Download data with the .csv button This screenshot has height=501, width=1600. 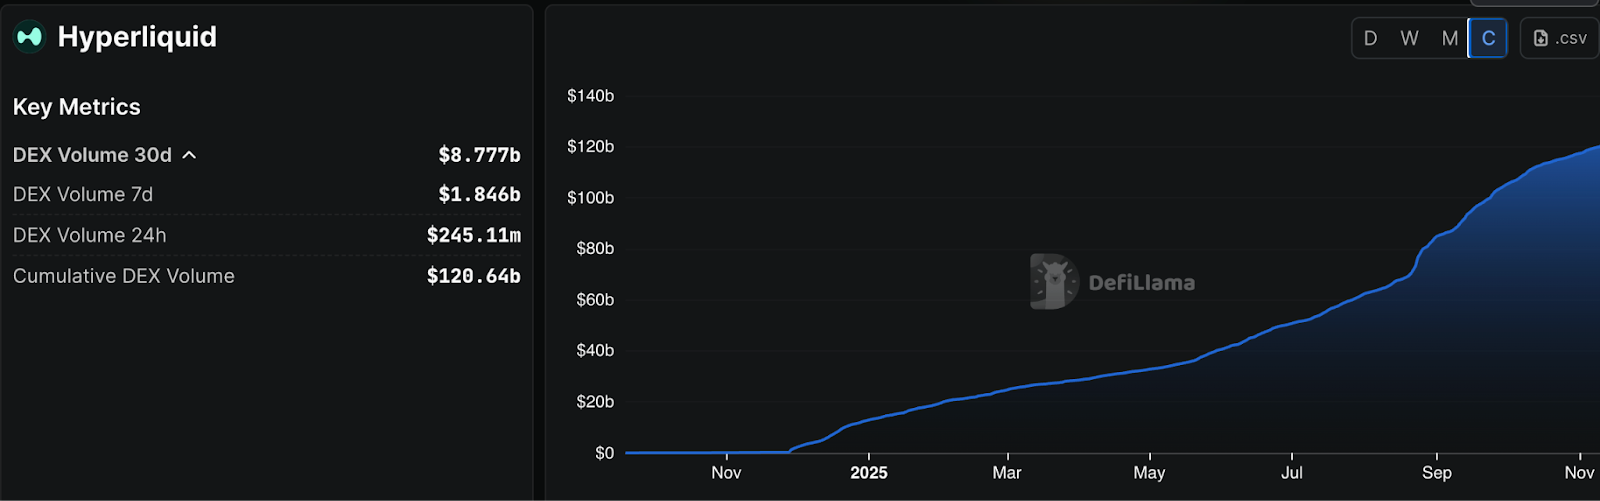point(1560,38)
